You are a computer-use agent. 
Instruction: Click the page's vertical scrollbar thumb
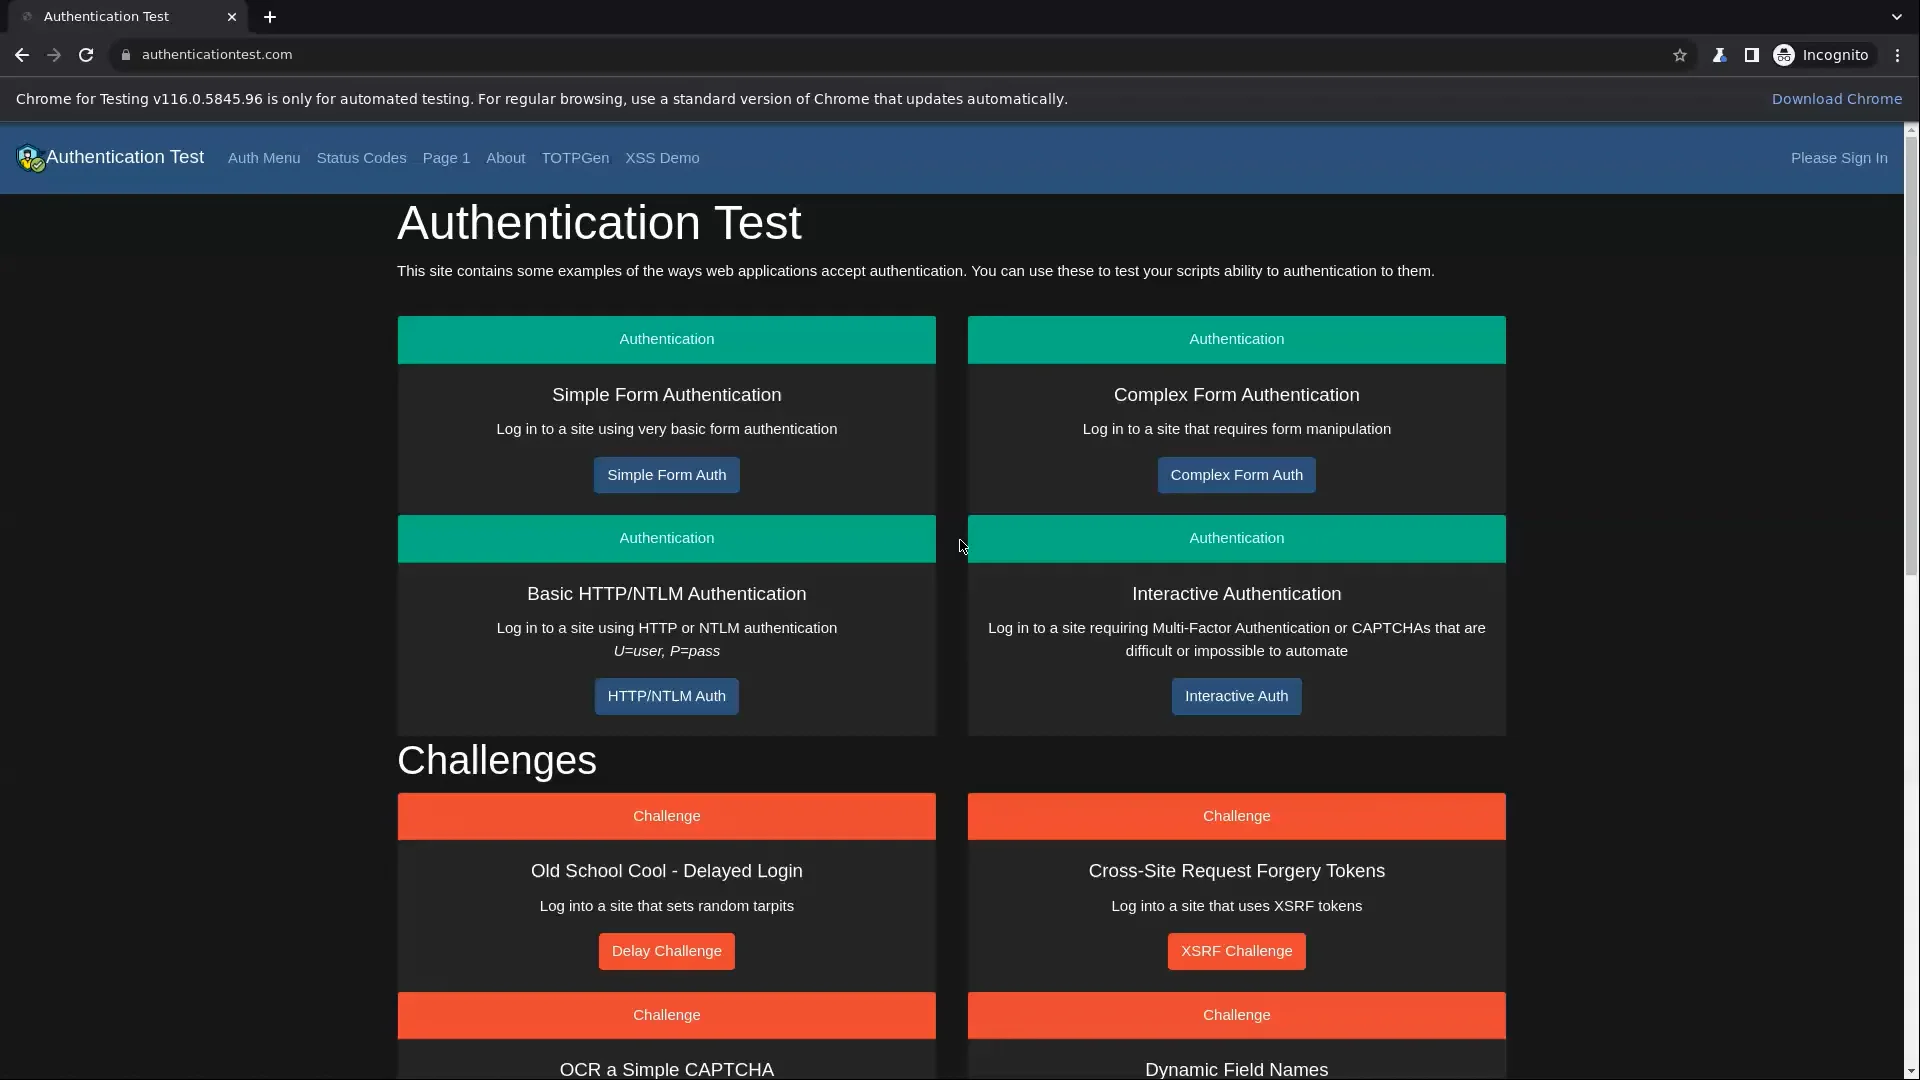coord(1911,357)
